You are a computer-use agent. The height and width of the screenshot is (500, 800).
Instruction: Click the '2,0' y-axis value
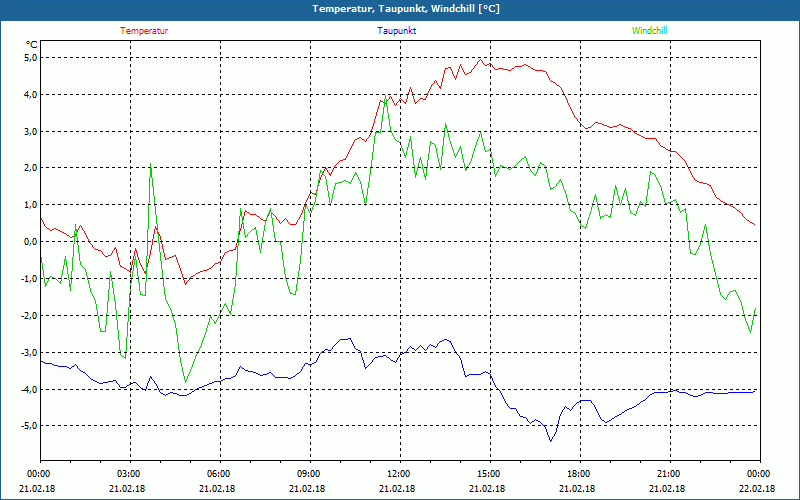31,168
